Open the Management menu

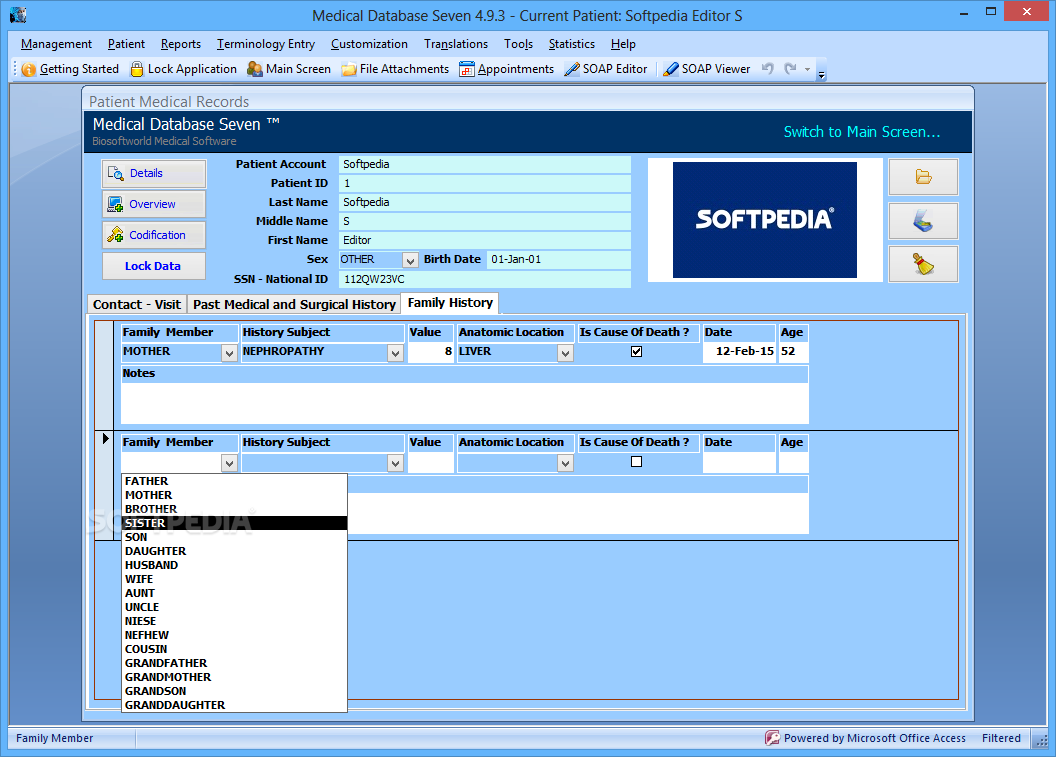point(57,44)
